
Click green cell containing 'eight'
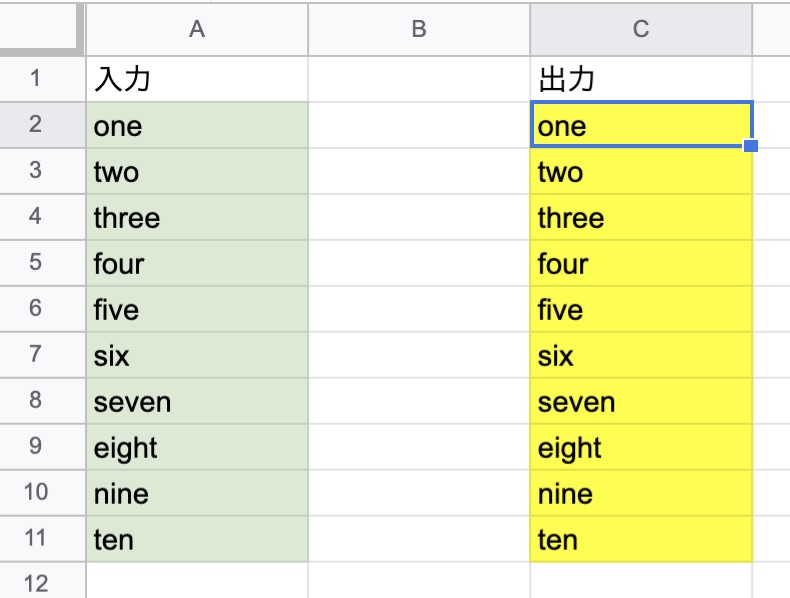pyautogui.click(x=197, y=447)
